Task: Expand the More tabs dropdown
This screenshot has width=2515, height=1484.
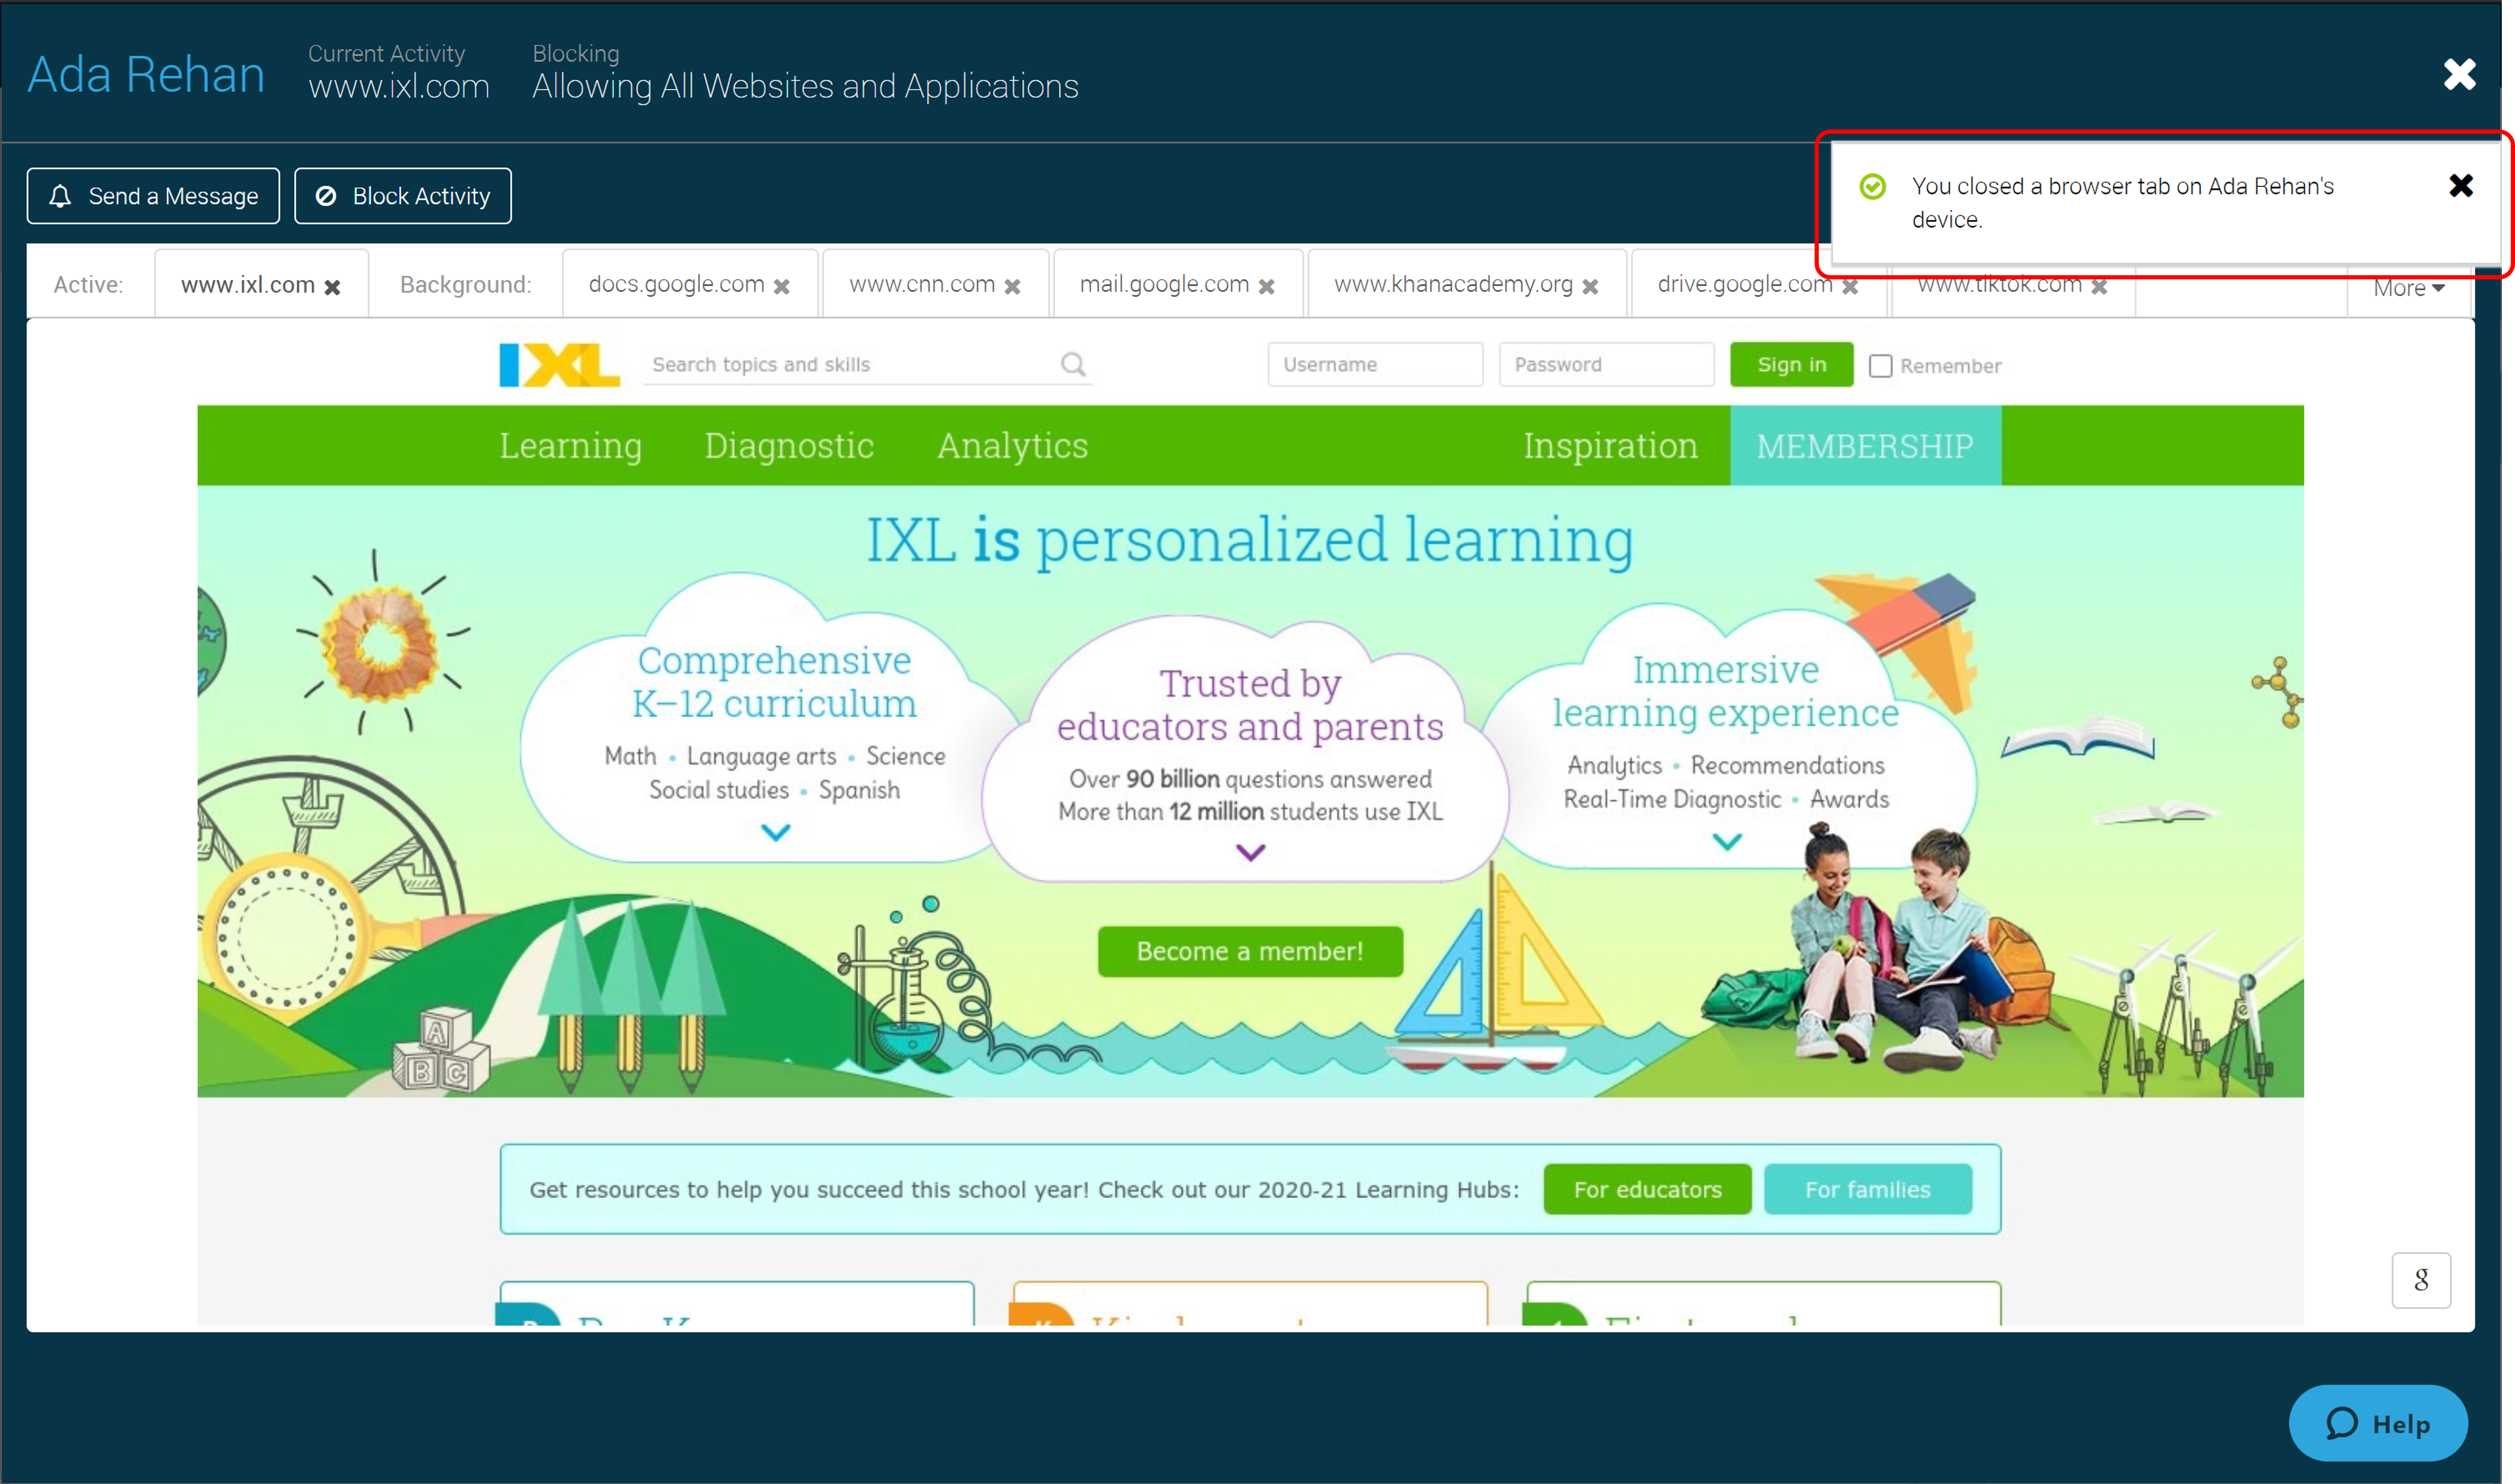Action: (2410, 289)
